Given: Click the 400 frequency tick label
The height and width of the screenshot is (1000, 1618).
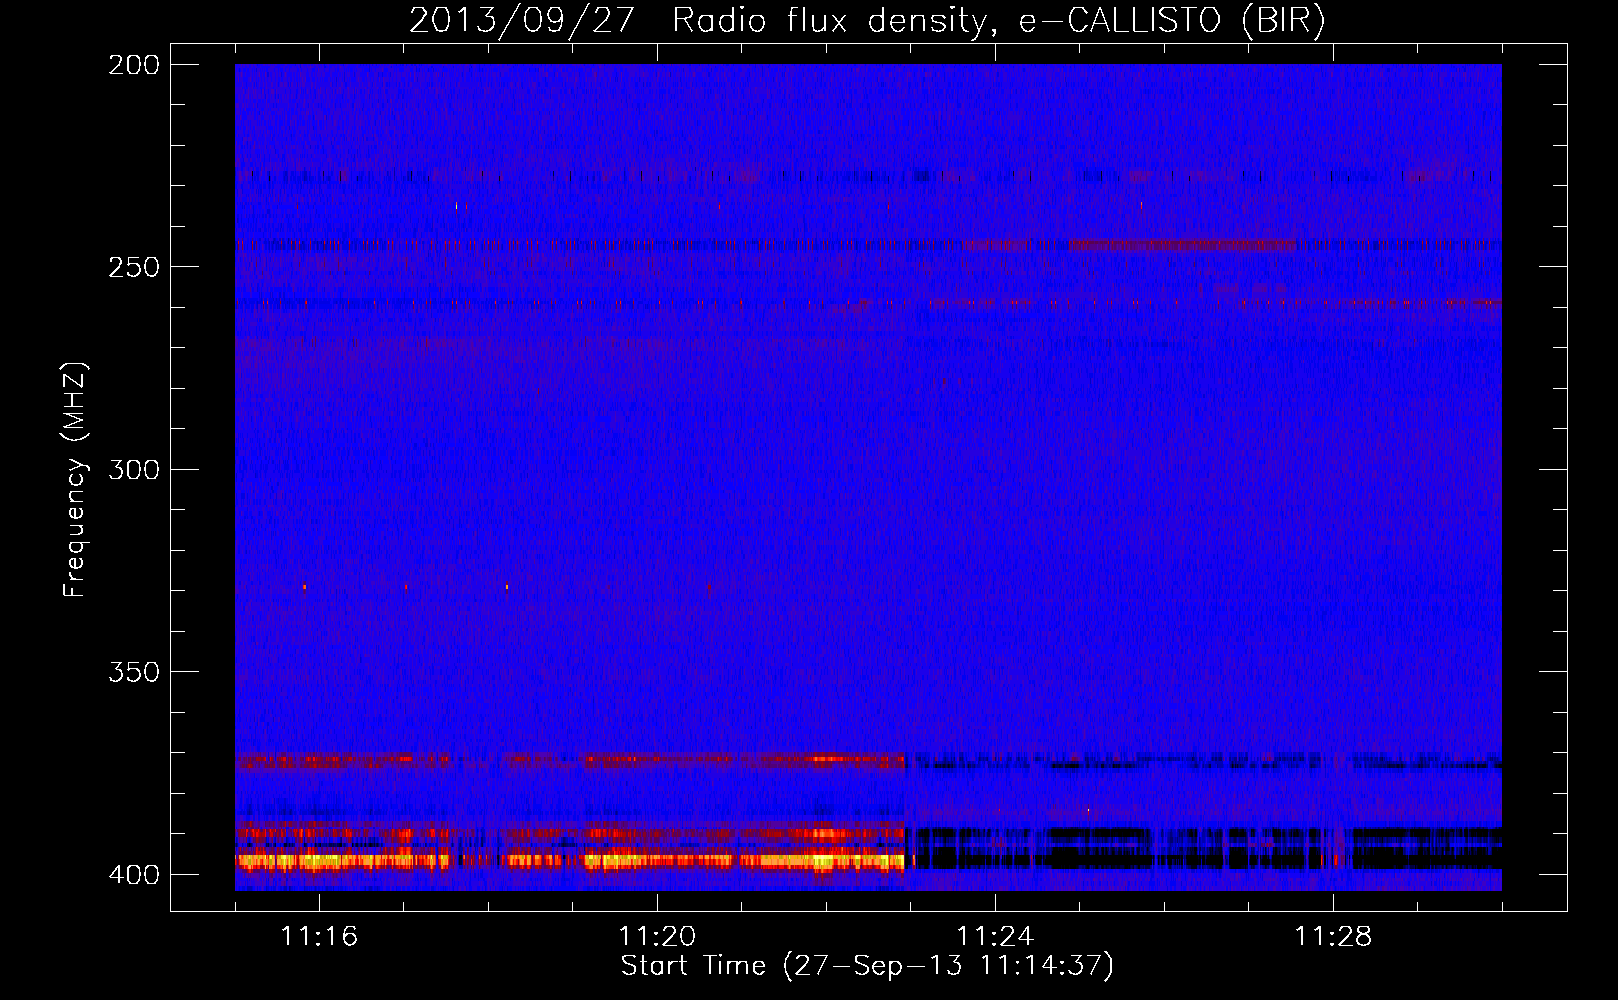Looking at the screenshot, I should [134, 874].
